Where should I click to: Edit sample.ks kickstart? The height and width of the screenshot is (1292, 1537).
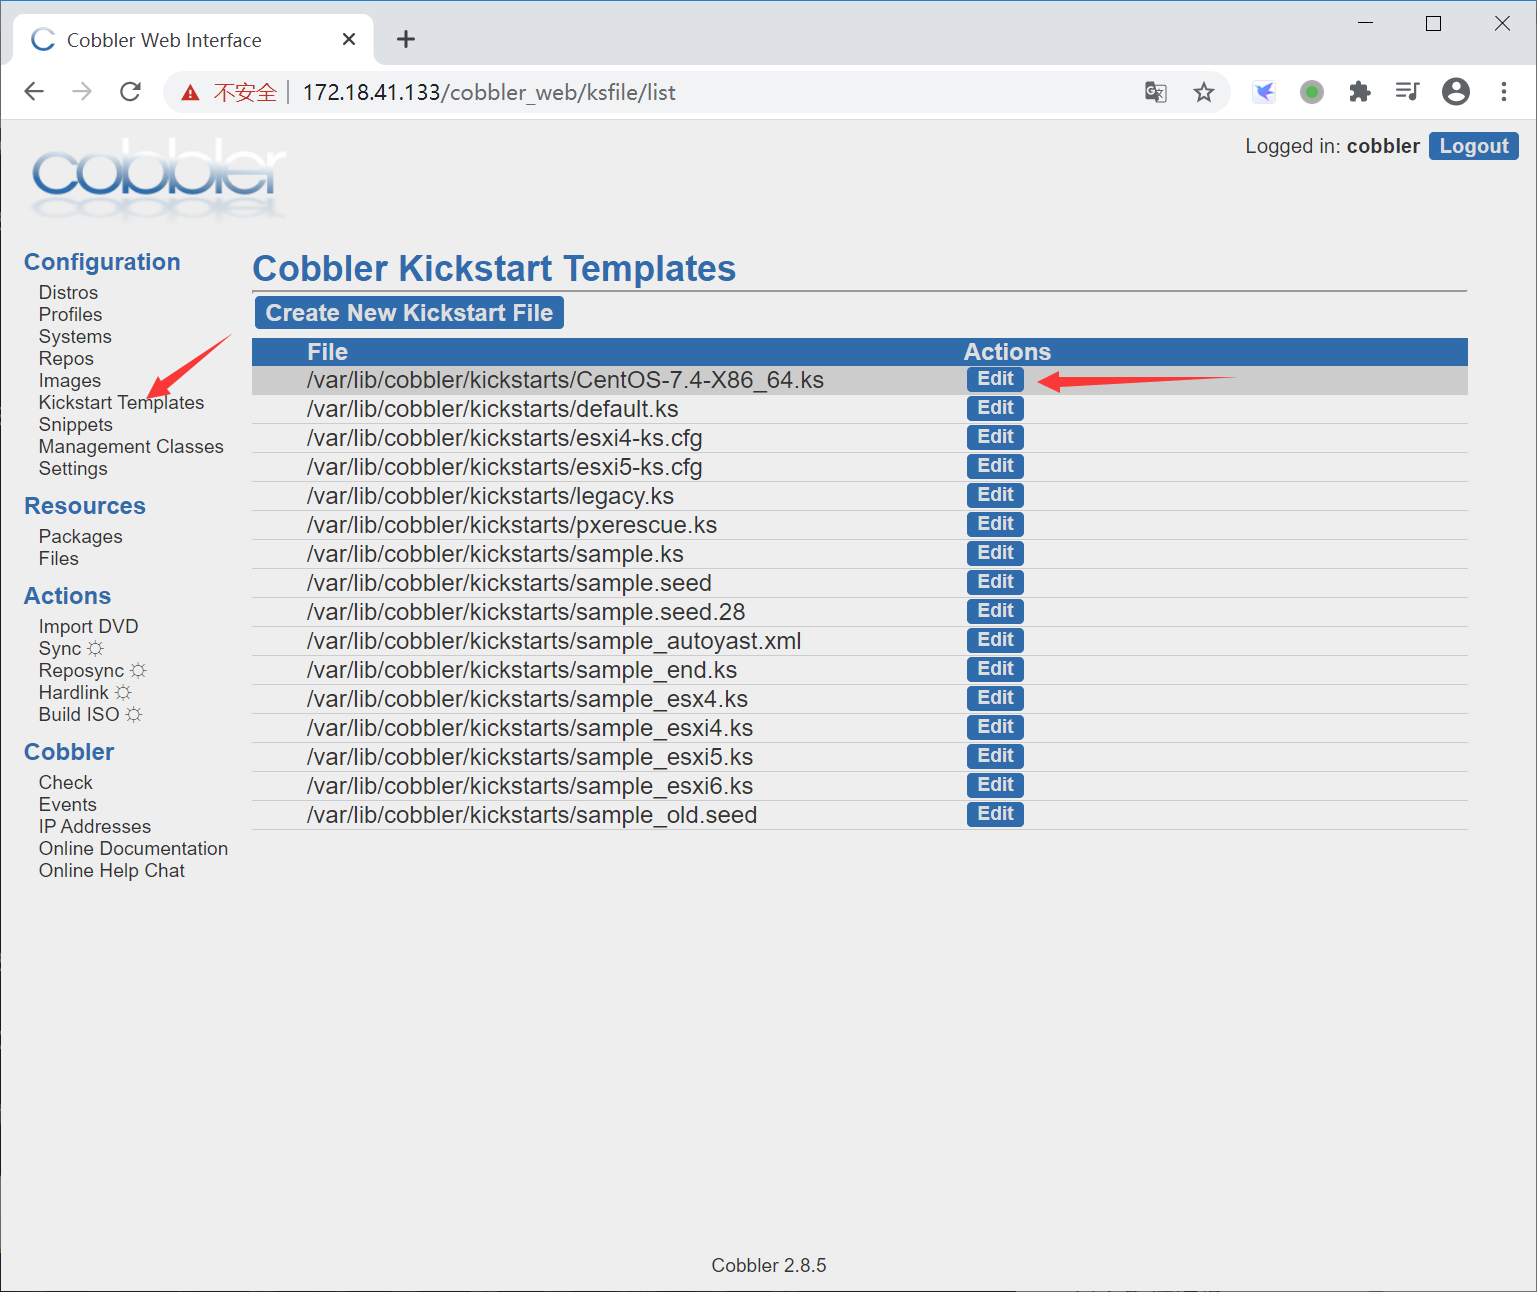click(x=995, y=553)
